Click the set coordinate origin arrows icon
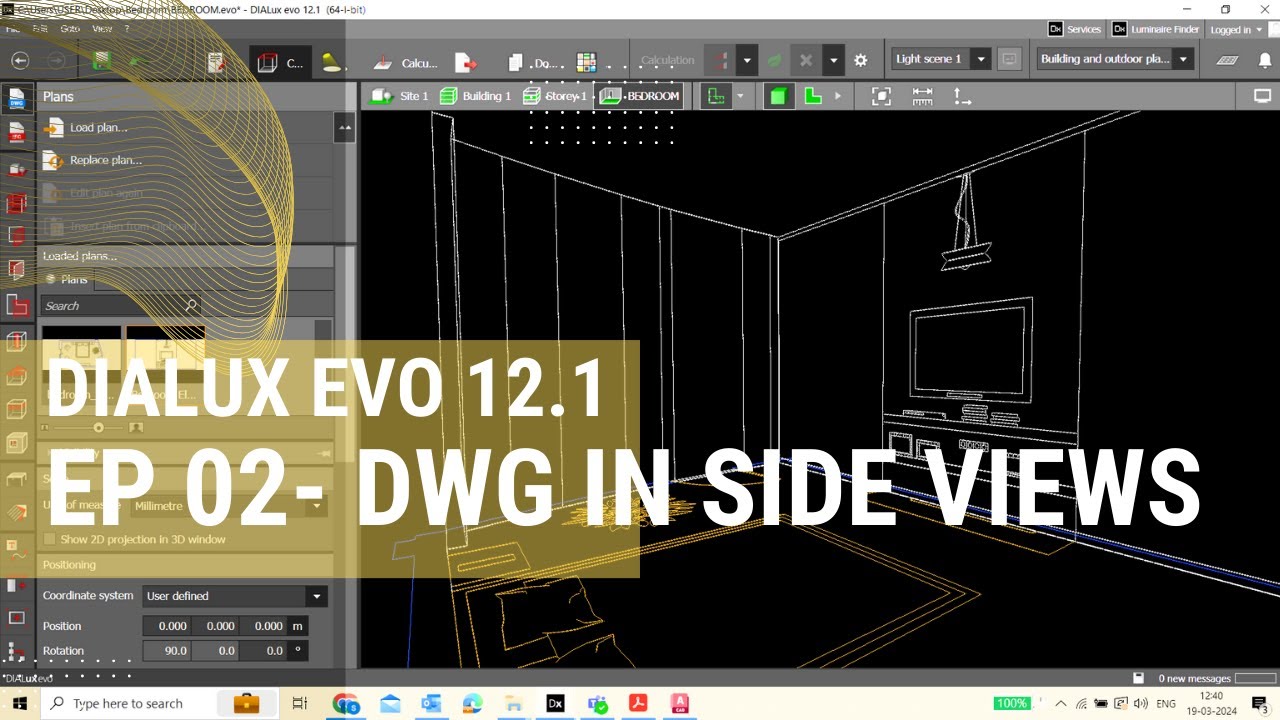The width and height of the screenshot is (1280, 720). click(961, 96)
